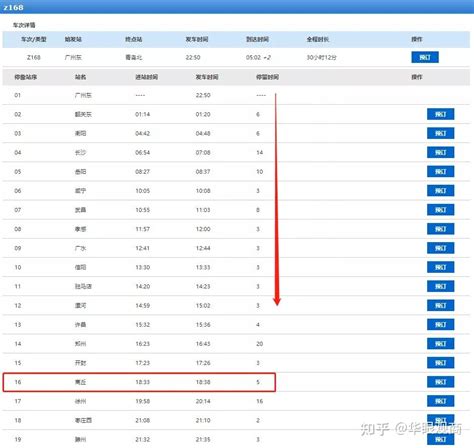Click departure time 16:43
474x448 pixels.
[x=203, y=344]
